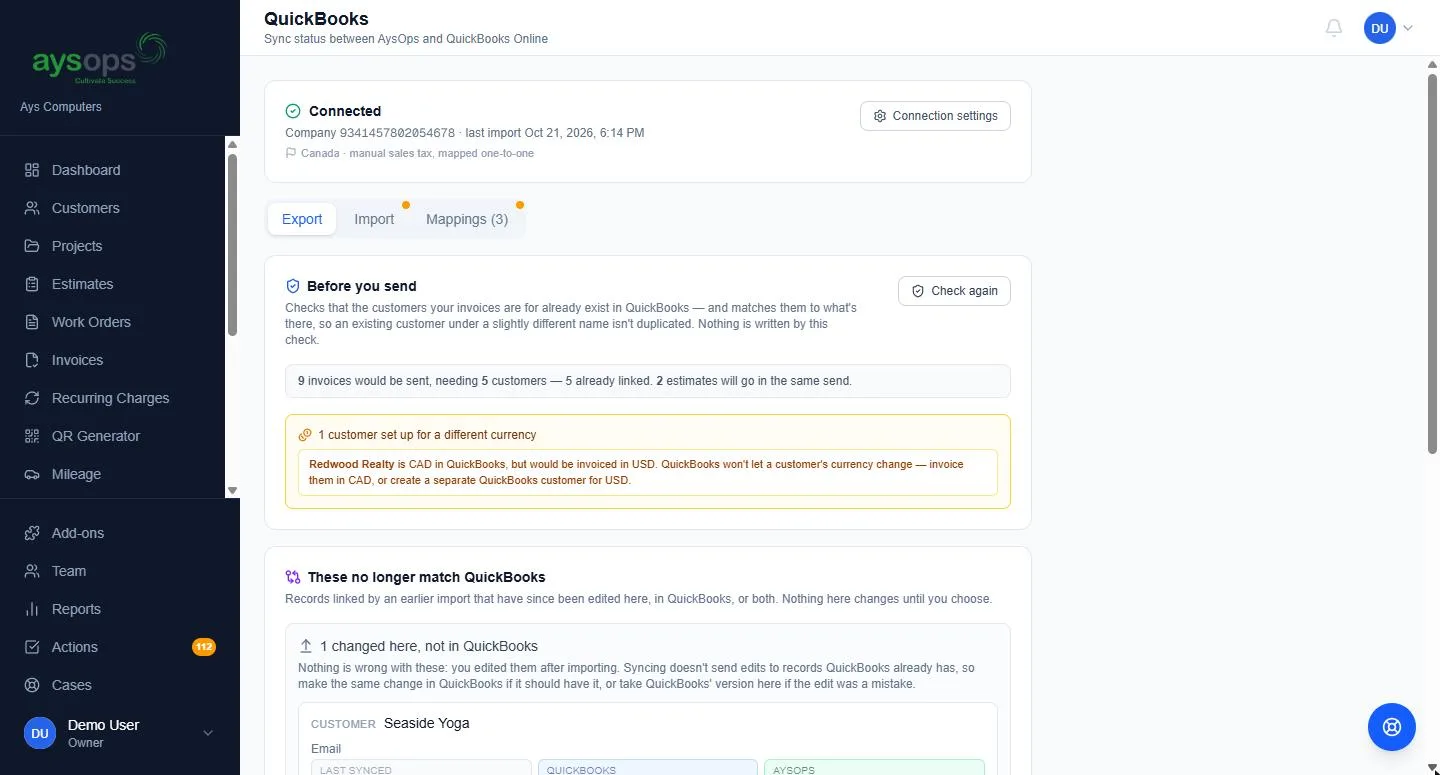The image size is (1440, 775).
Task: Expand the top-right user menu chevron
Action: tap(1408, 28)
